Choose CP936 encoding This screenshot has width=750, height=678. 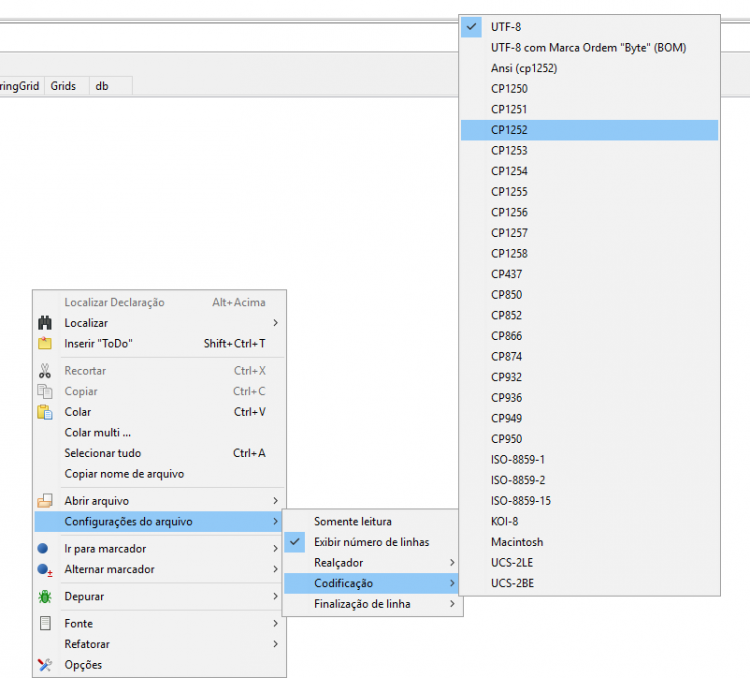(589, 398)
